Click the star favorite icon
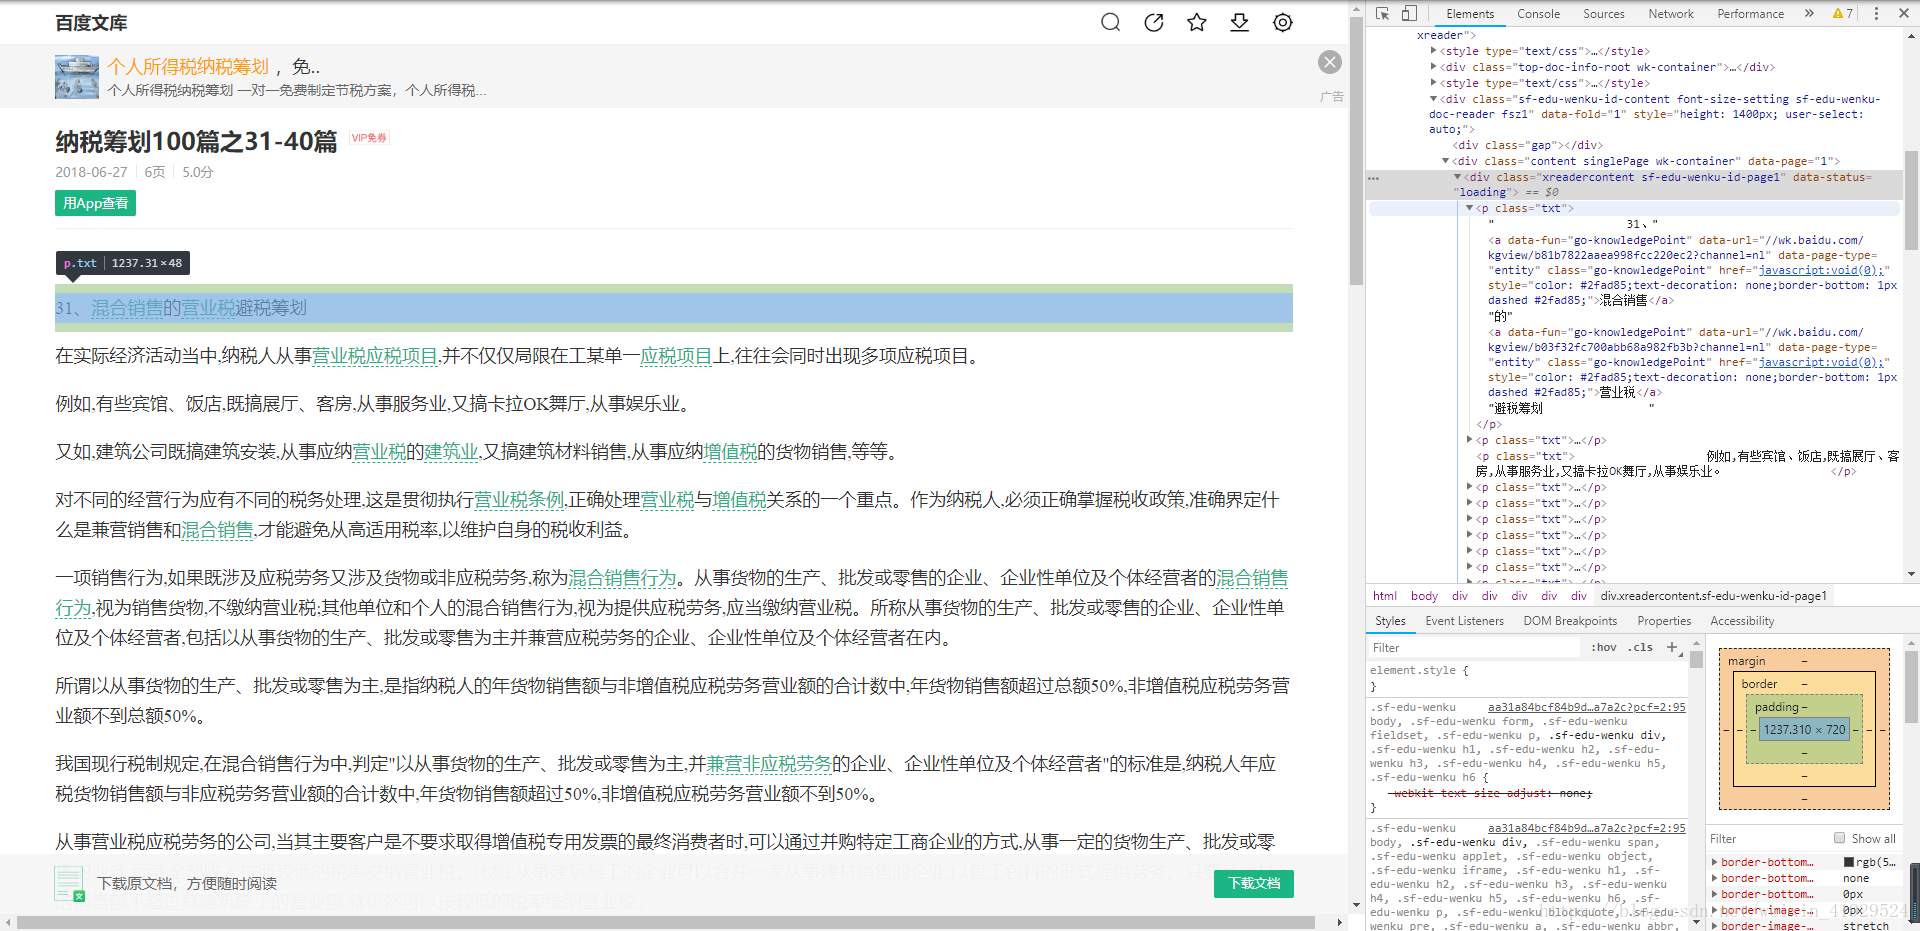Viewport: 1920px width, 931px height. [x=1196, y=22]
